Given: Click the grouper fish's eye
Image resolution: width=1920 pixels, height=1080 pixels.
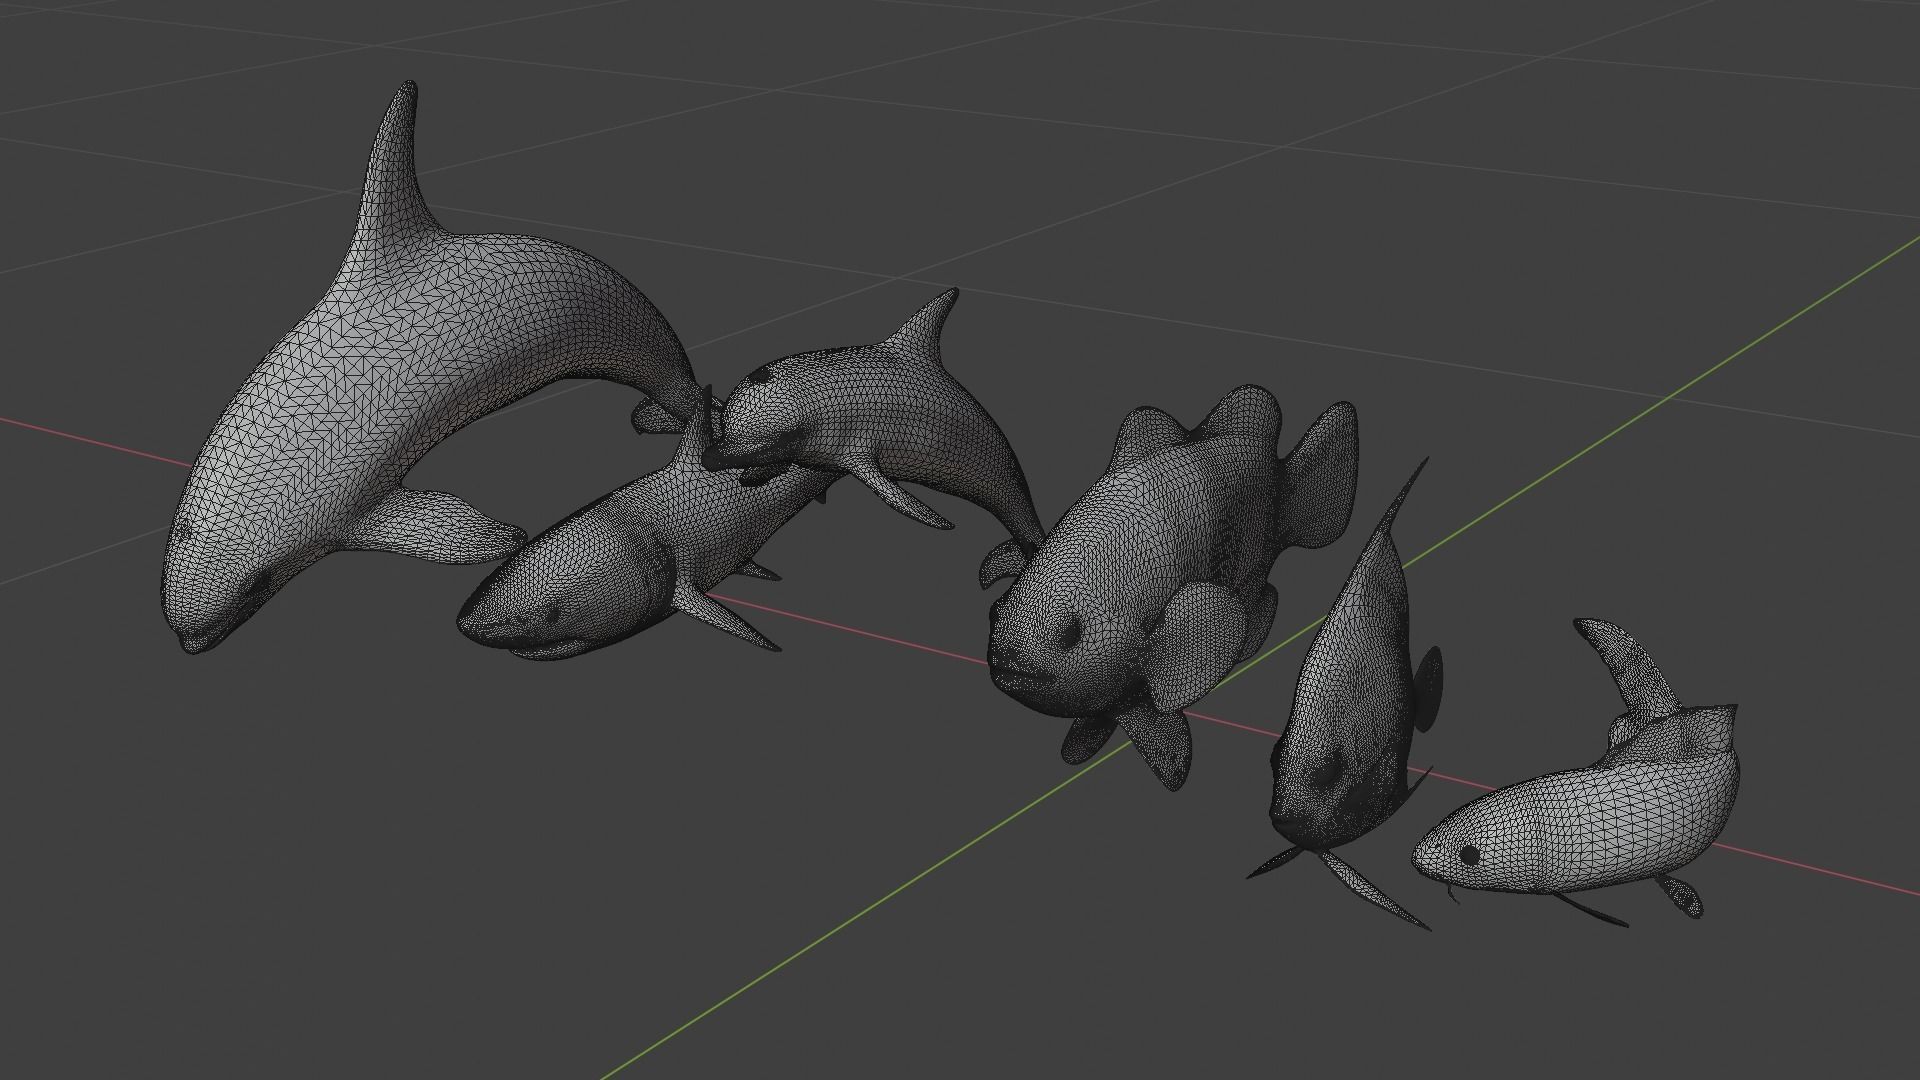Looking at the screenshot, I should pos(1070,632).
